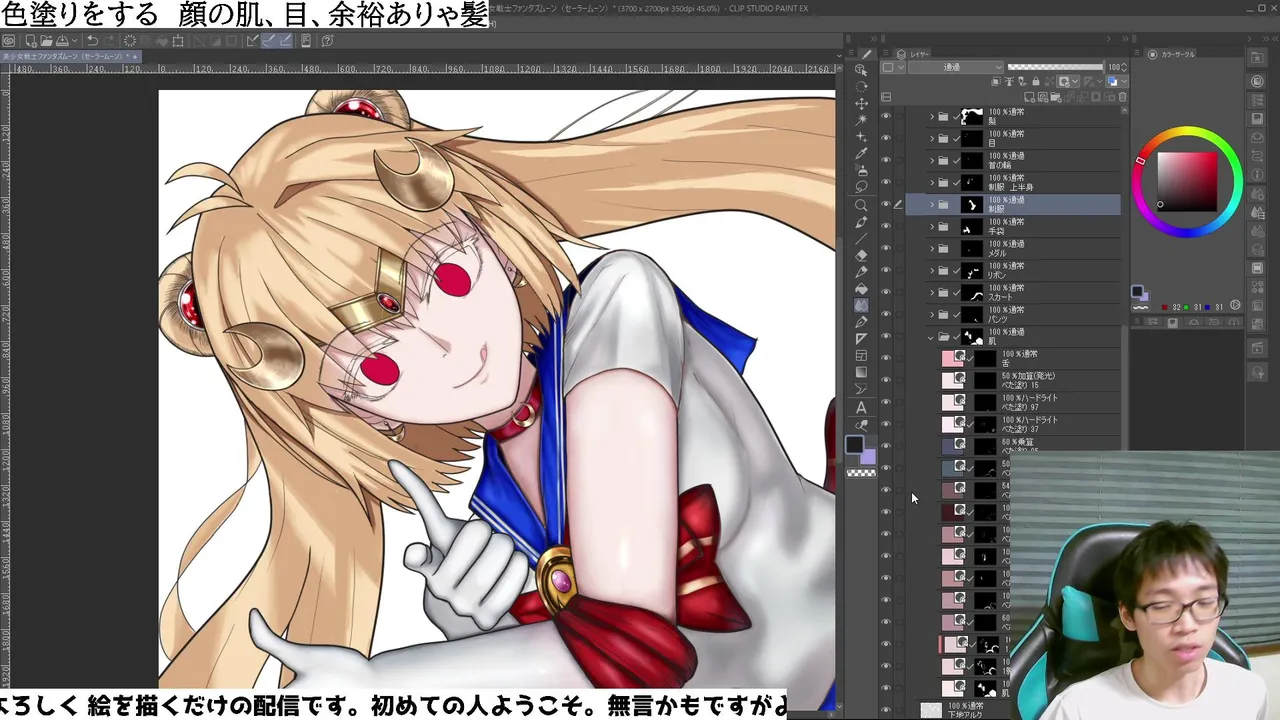The image size is (1280, 720).
Task: Hide the 目 folder layer
Action: coord(885,139)
